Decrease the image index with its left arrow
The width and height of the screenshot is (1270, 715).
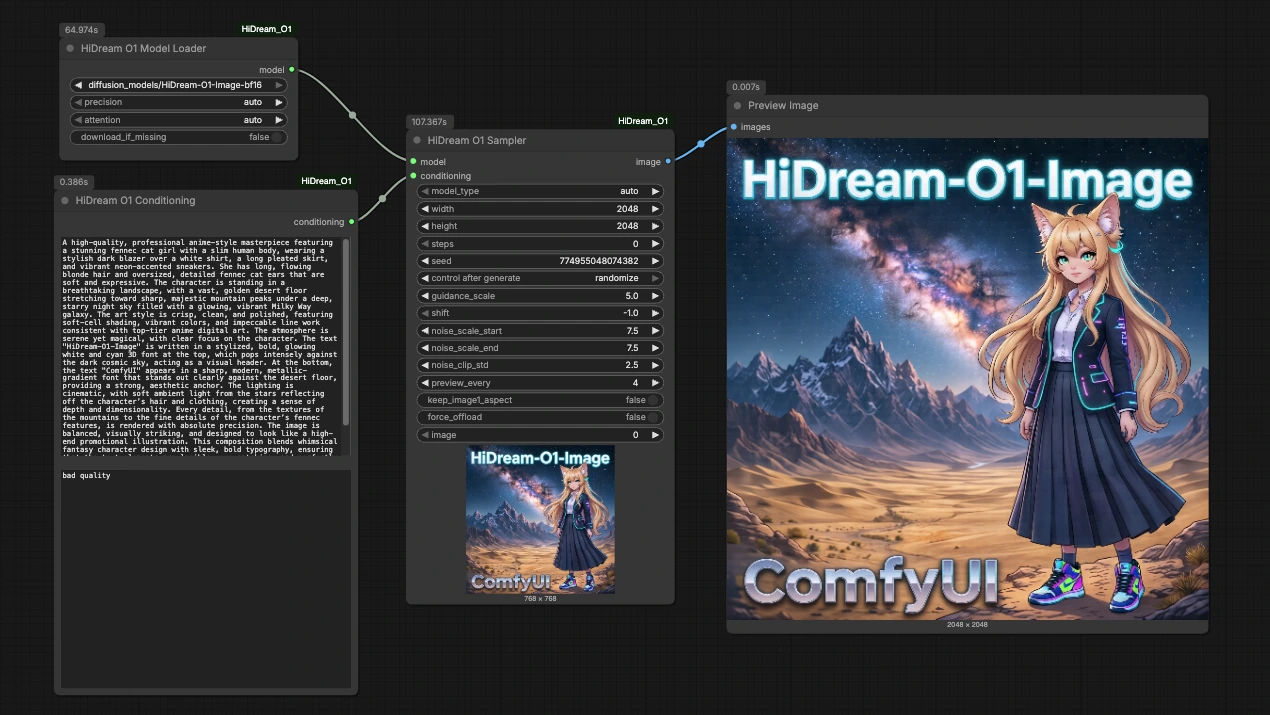tap(424, 435)
